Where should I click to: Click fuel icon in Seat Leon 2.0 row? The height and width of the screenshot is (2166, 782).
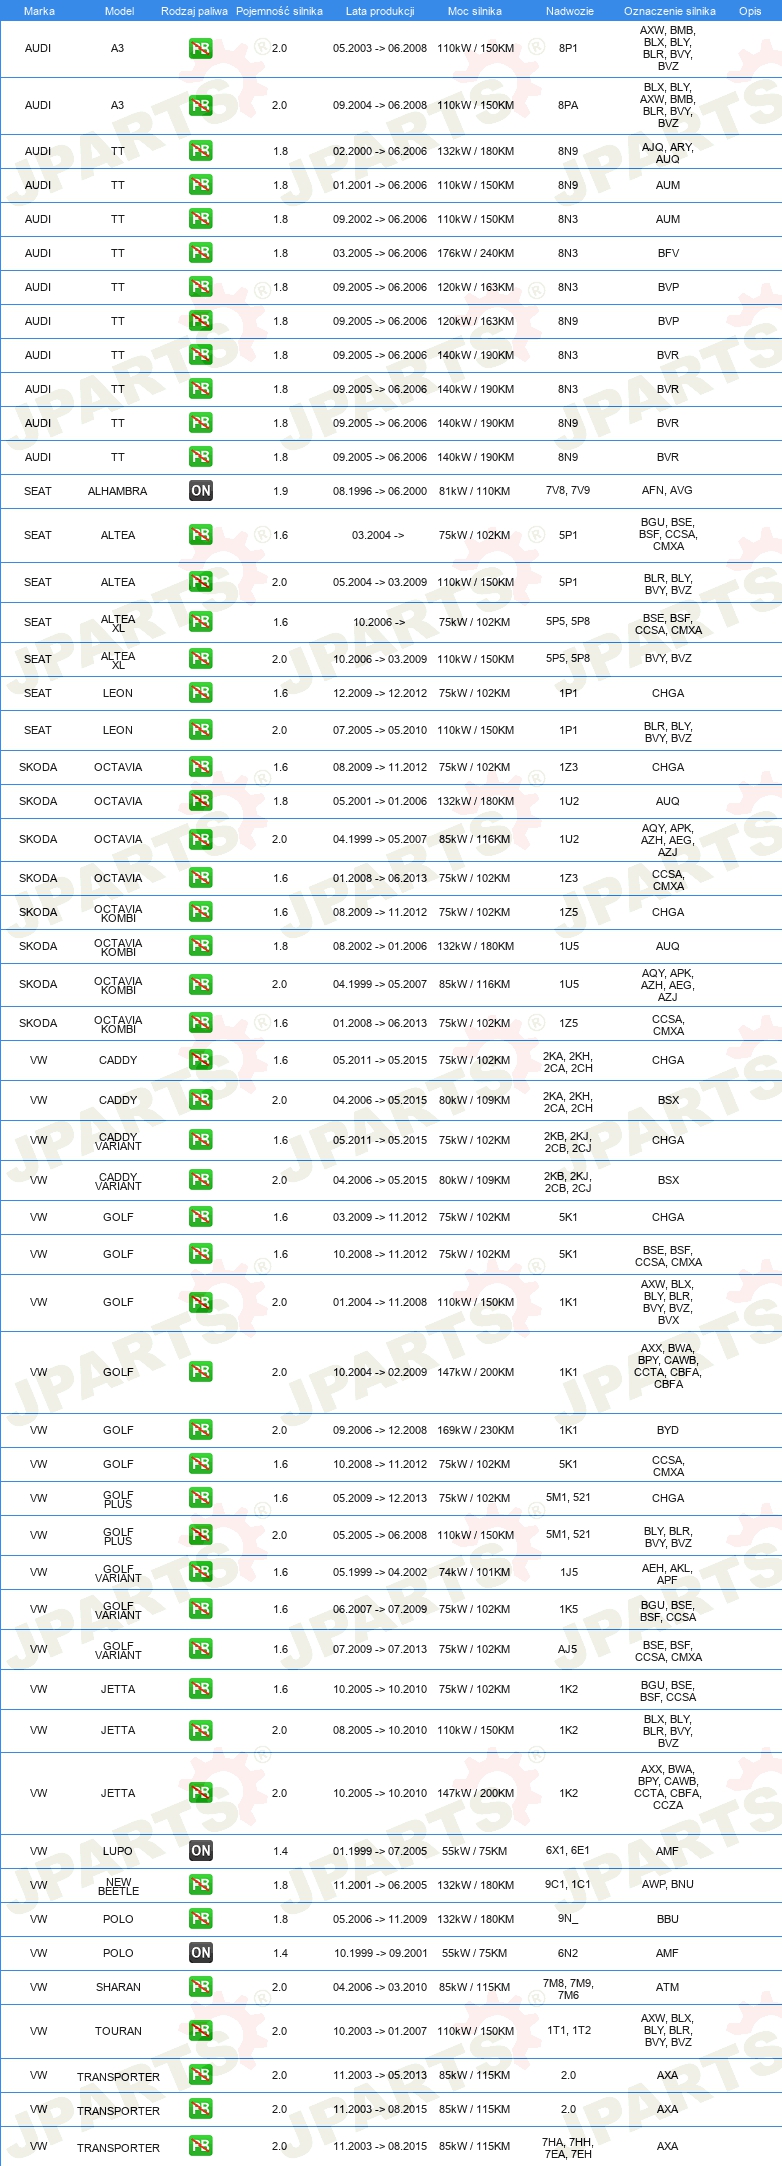pos(200,730)
